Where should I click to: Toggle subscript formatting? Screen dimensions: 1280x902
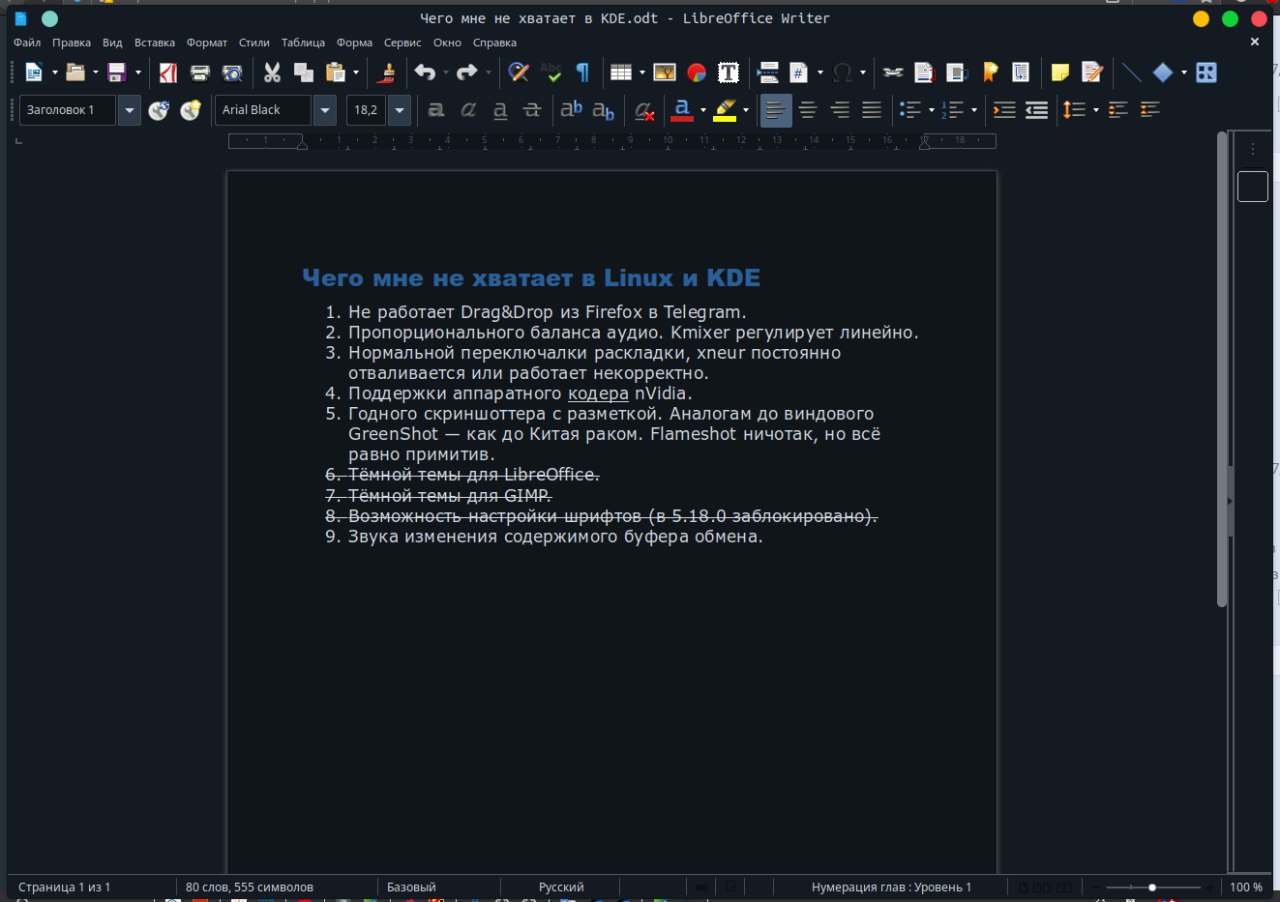[603, 110]
